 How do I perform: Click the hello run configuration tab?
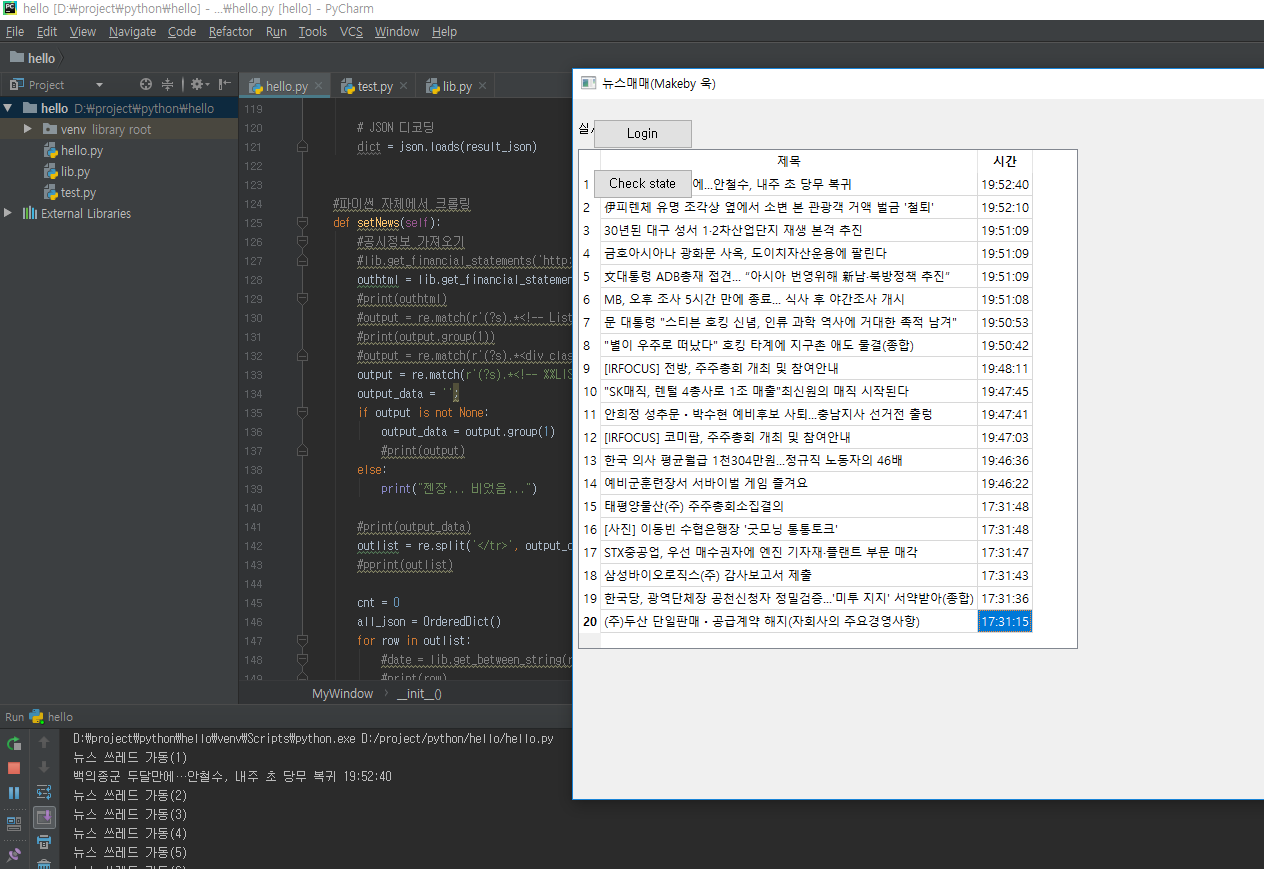point(51,717)
